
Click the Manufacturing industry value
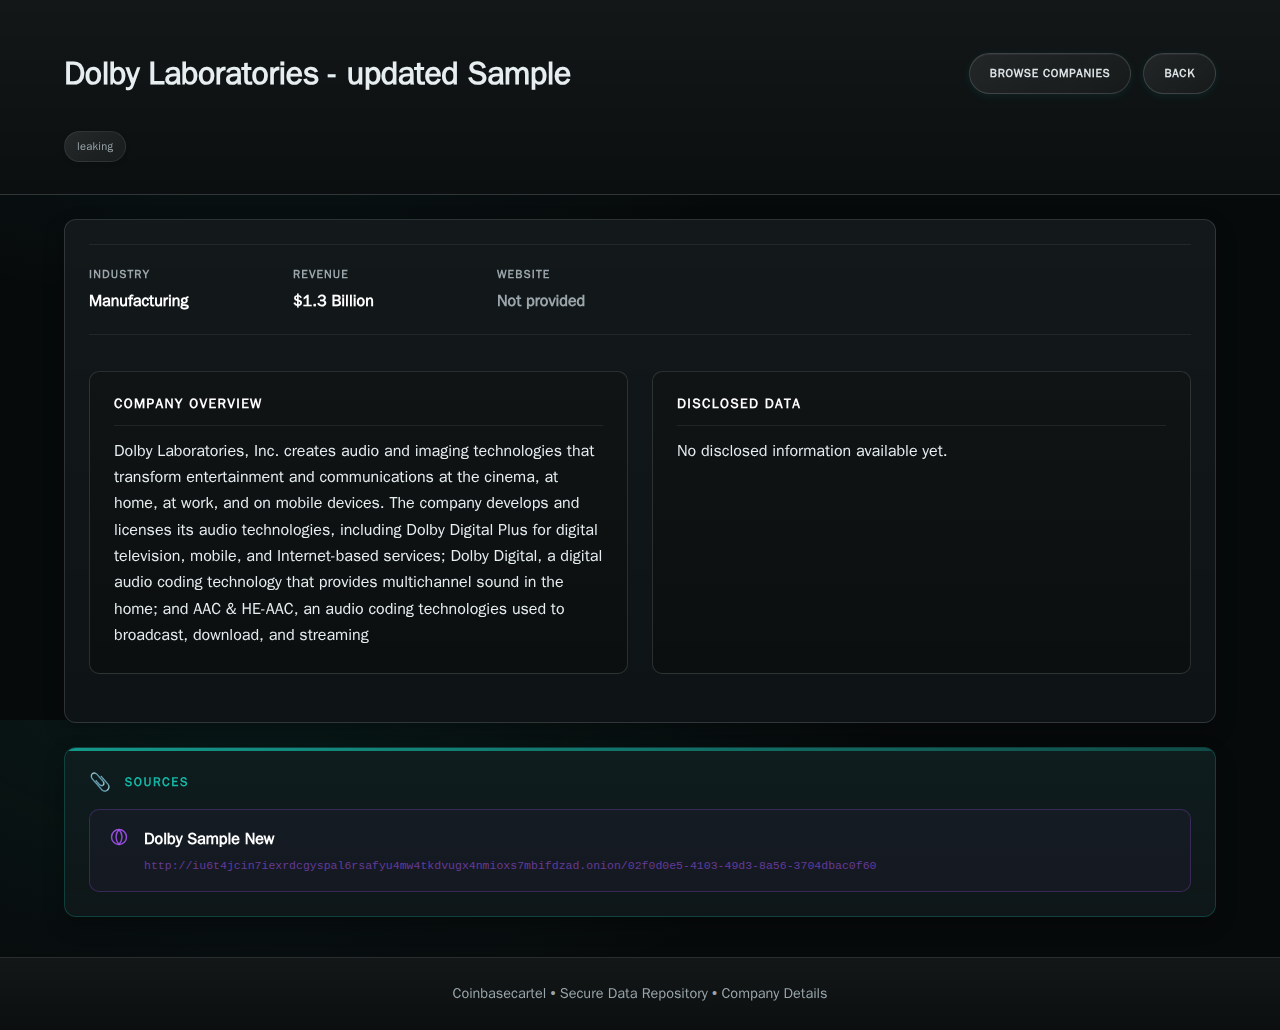coord(139,301)
